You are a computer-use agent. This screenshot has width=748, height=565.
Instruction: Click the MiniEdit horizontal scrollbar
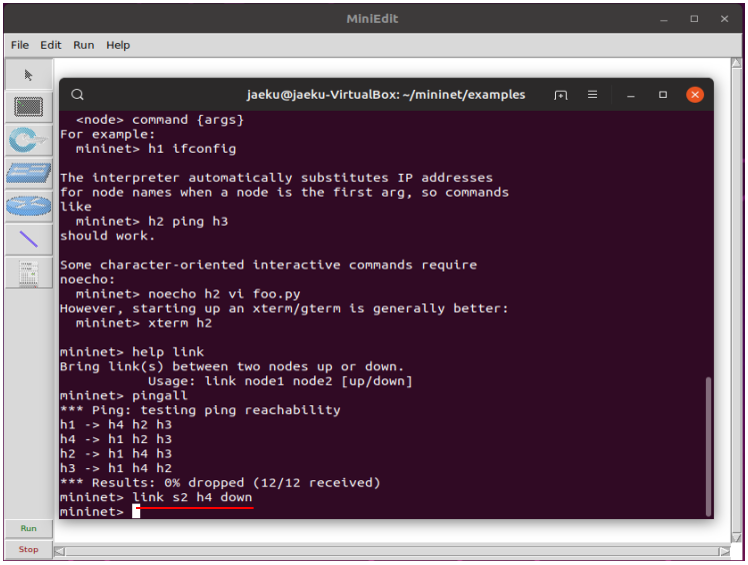pos(392,552)
